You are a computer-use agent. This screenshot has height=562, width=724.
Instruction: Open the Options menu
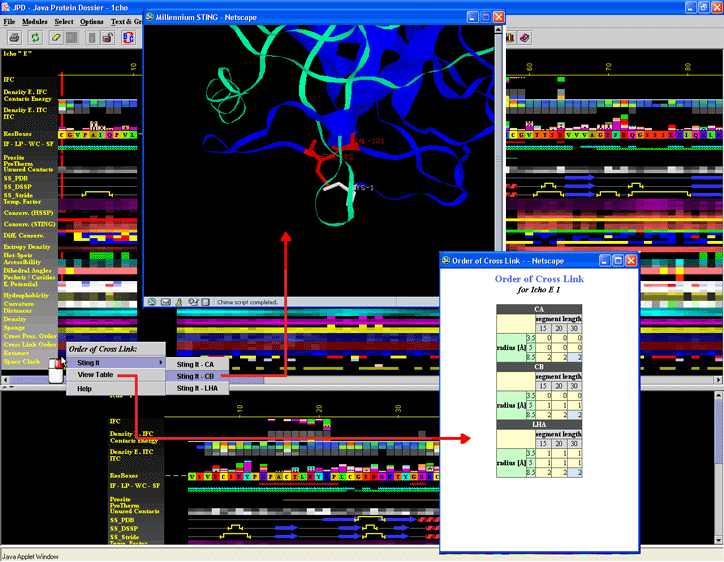pyautogui.click(x=91, y=22)
